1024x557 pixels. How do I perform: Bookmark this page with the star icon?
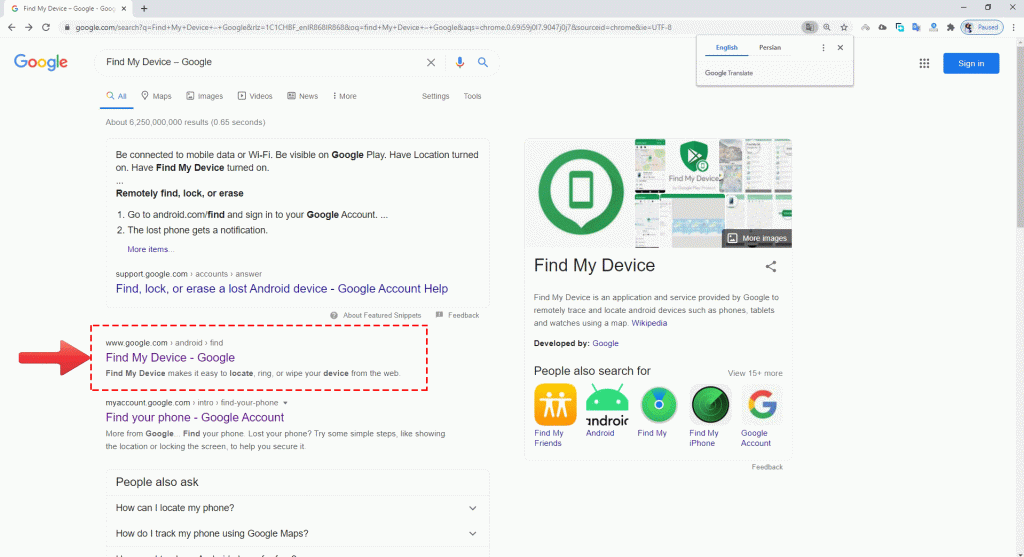click(x=844, y=27)
